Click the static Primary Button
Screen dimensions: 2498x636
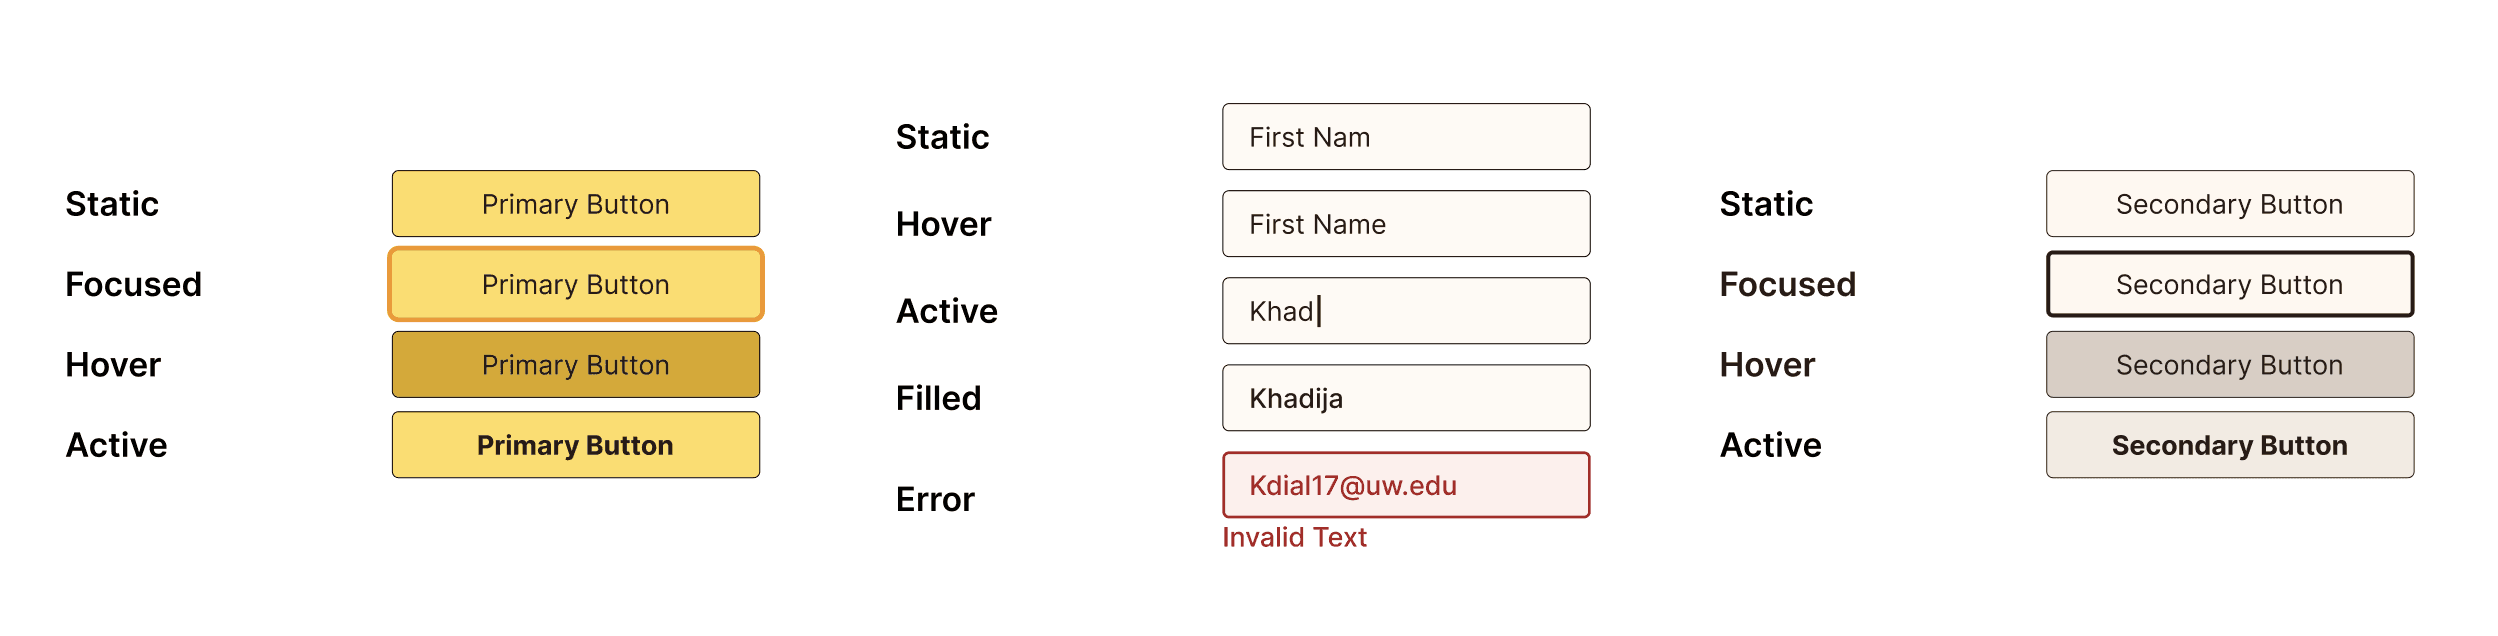575,204
